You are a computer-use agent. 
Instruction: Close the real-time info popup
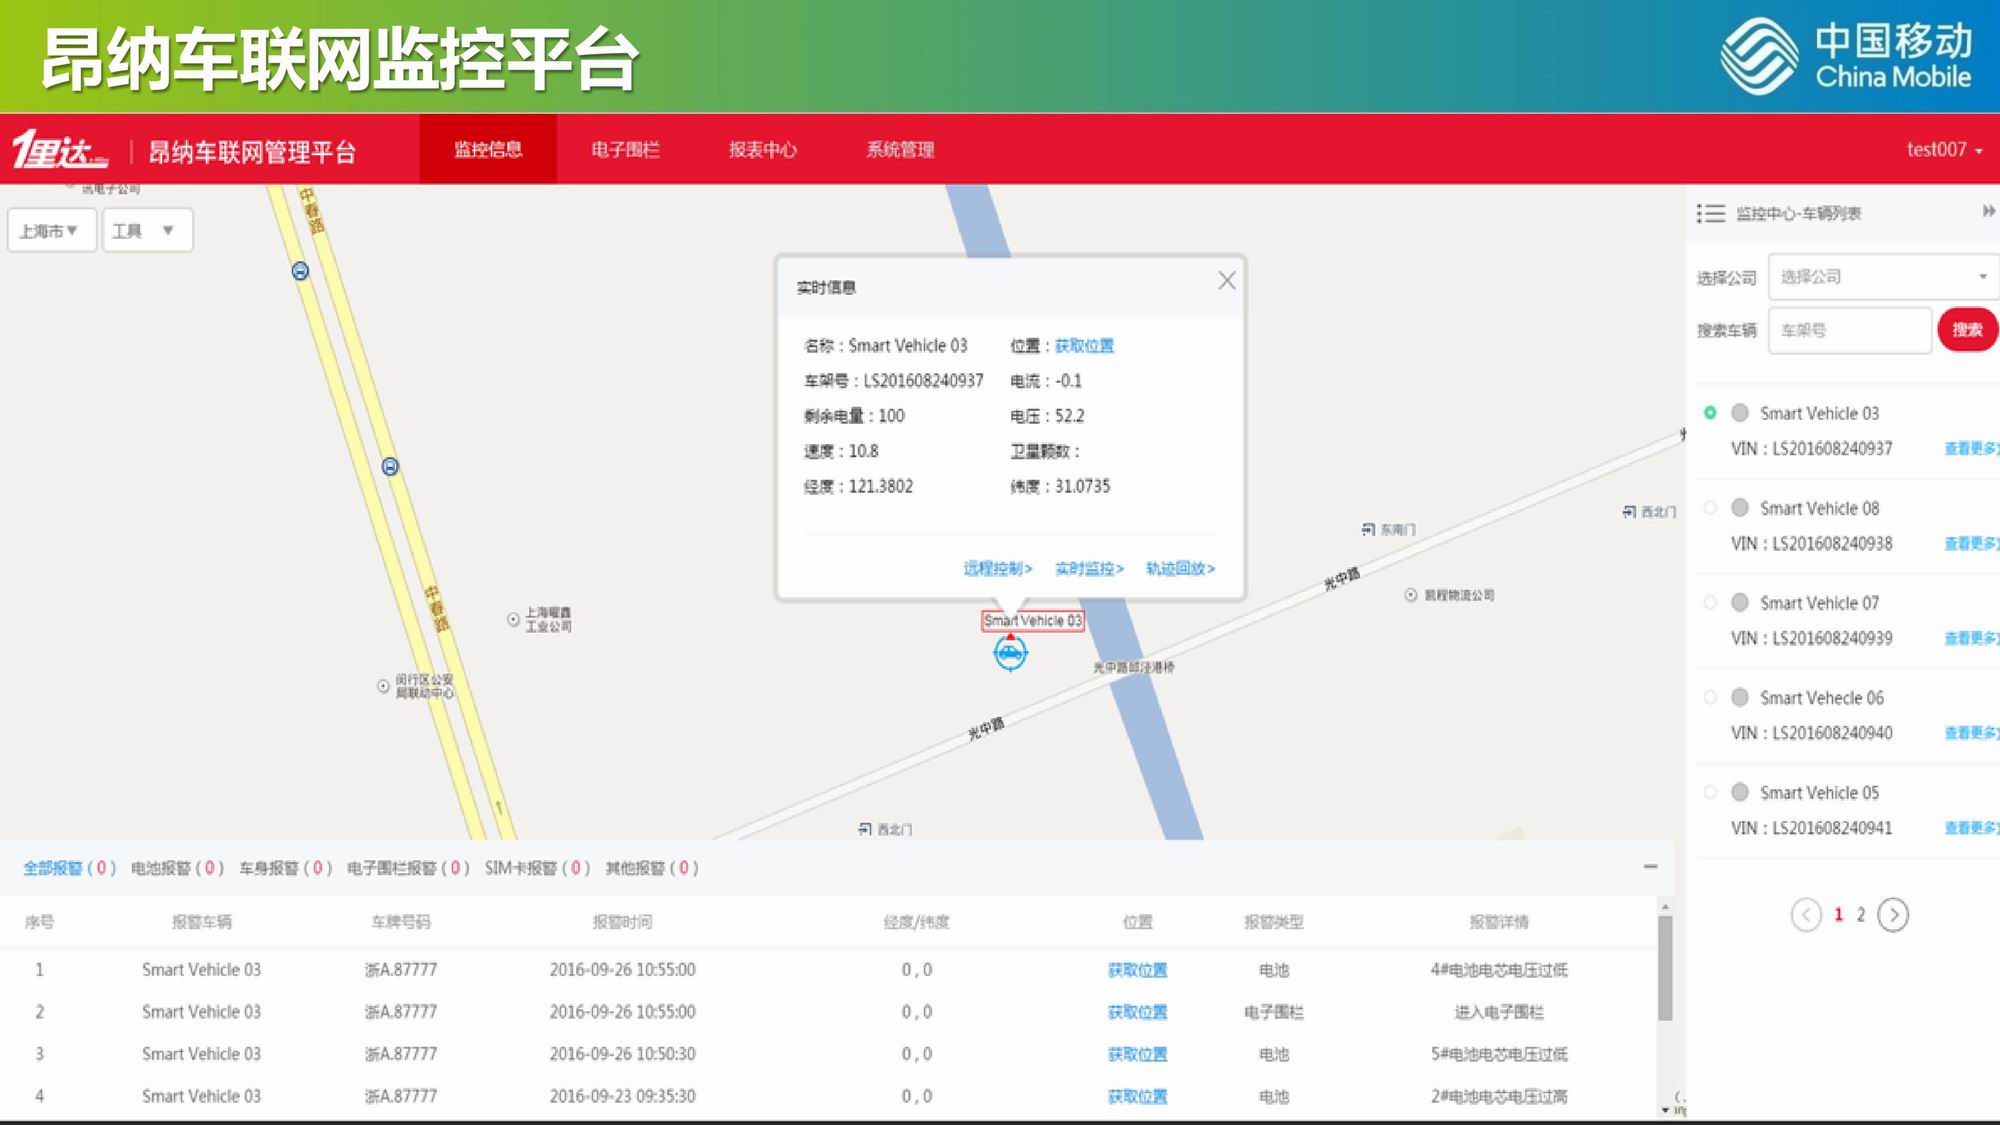1226,281
